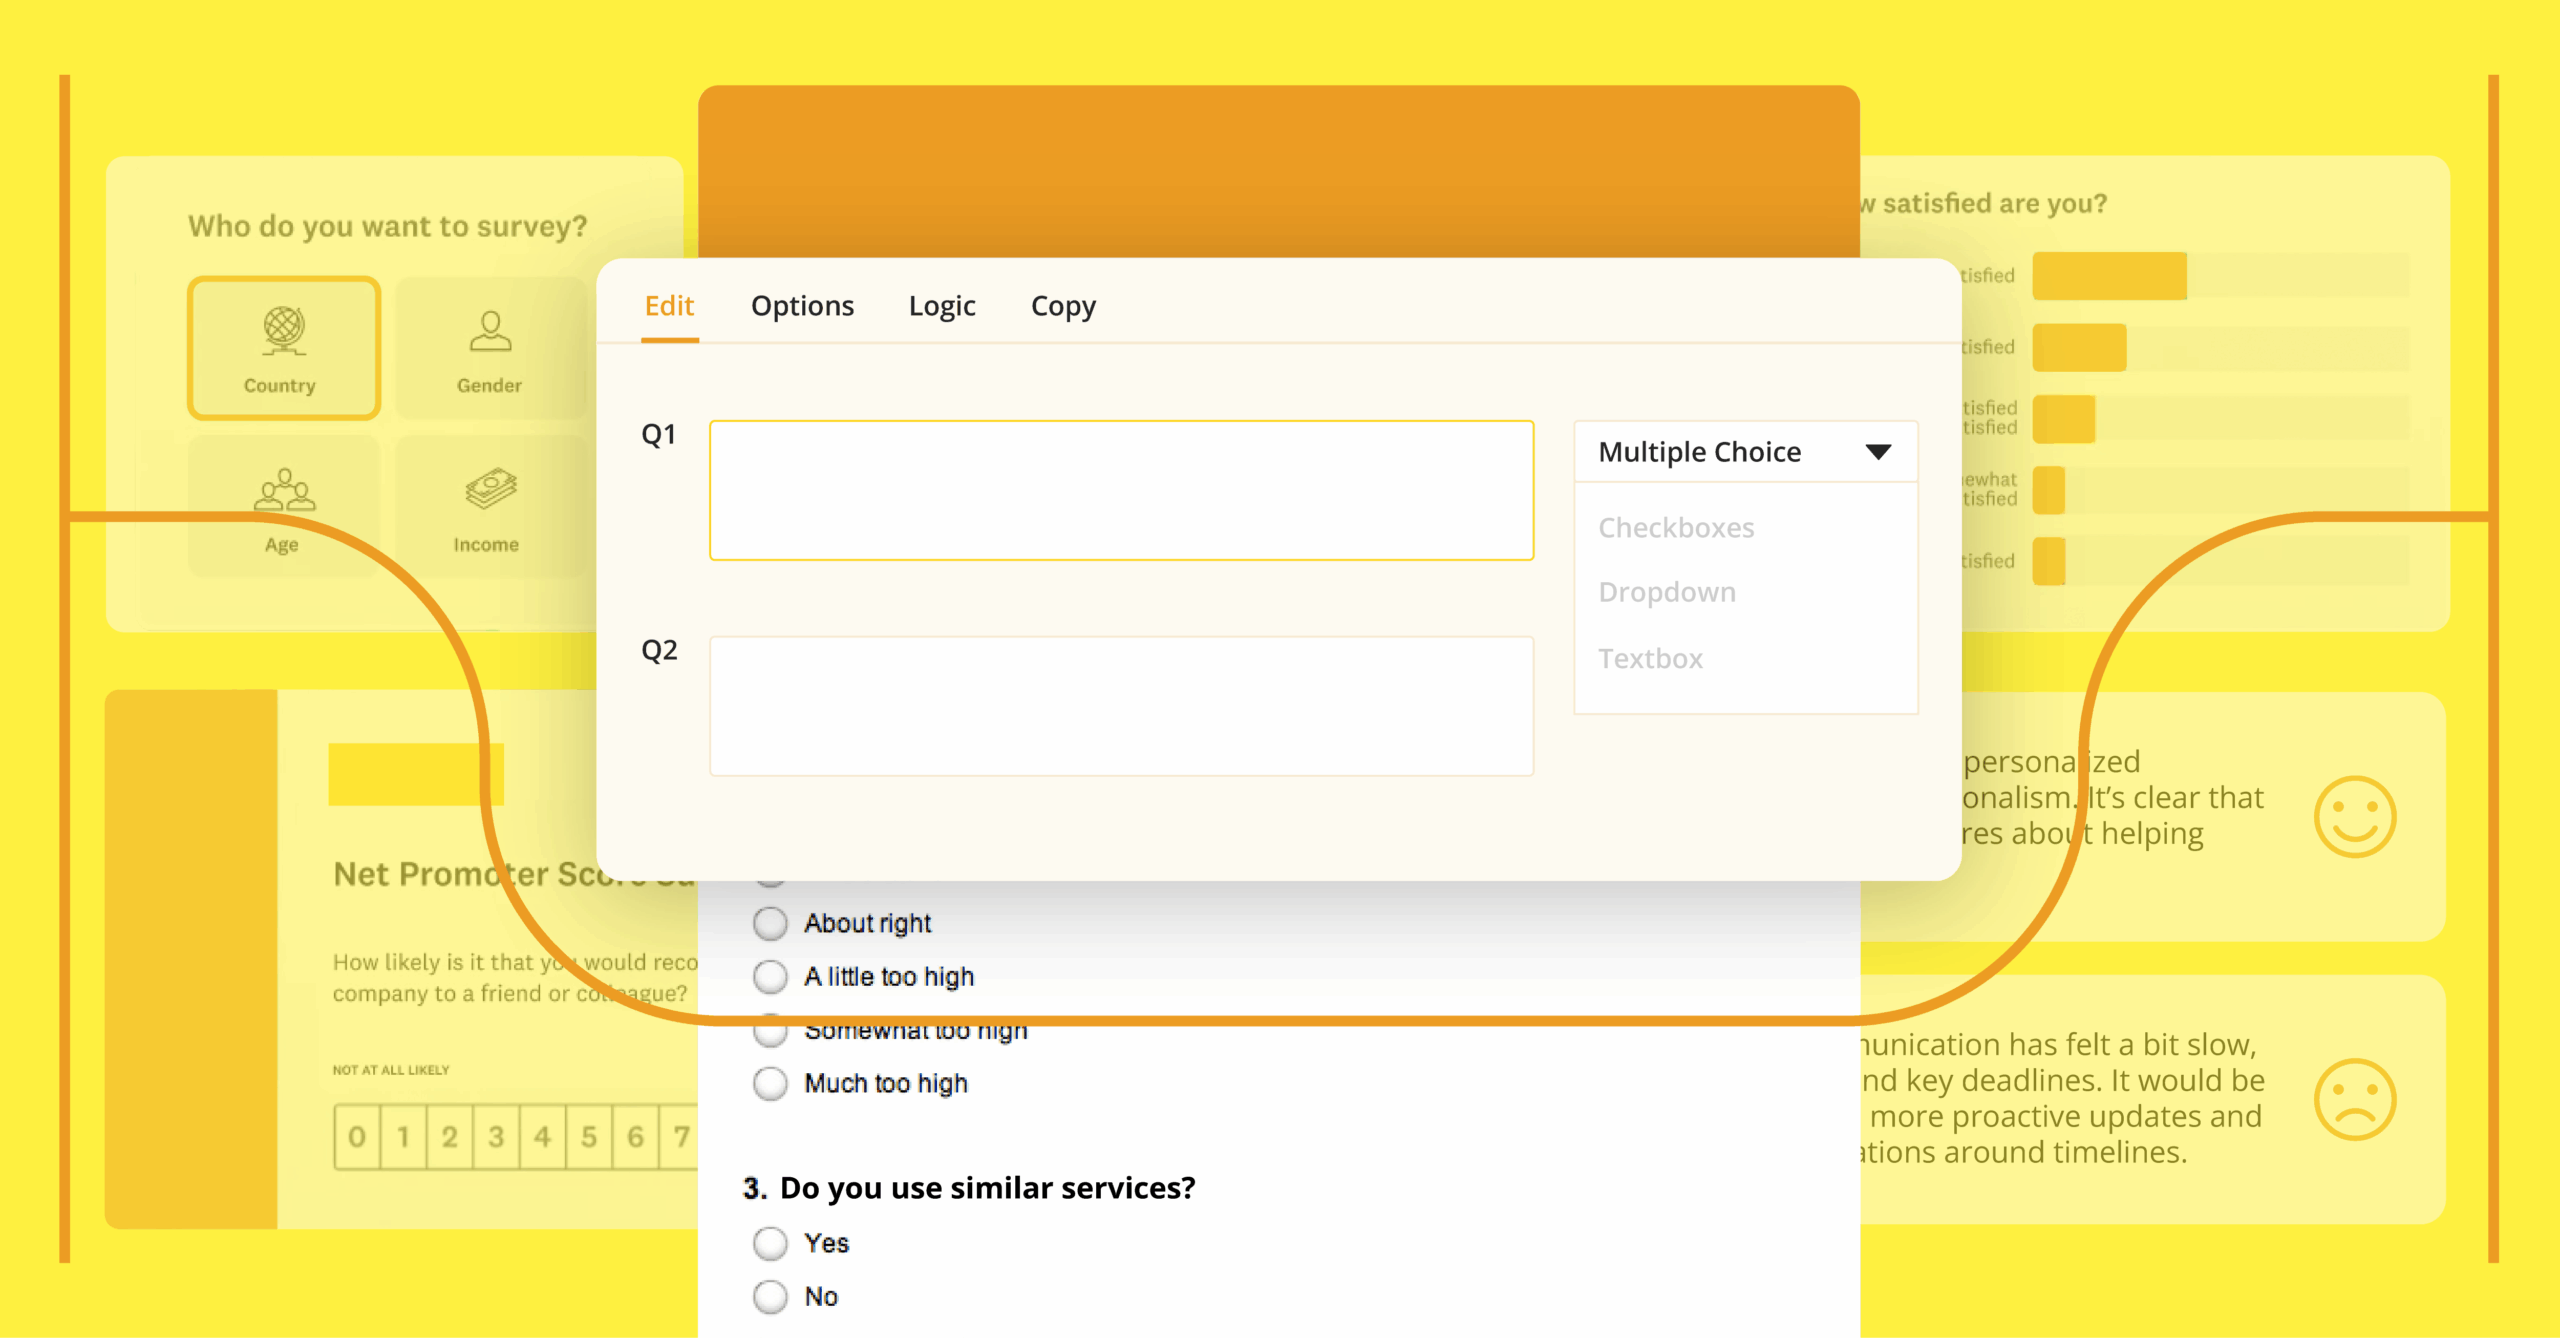This screenshot has height=1338, width=2560.
Task: Select score 3 on NPS scale
Action: click(496, 1137)
